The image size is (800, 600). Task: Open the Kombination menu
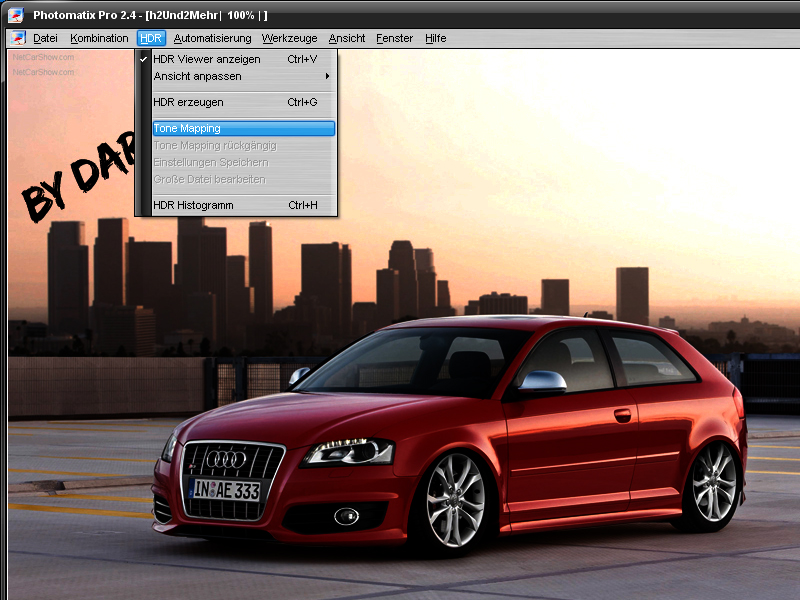(x=99, y=38)
